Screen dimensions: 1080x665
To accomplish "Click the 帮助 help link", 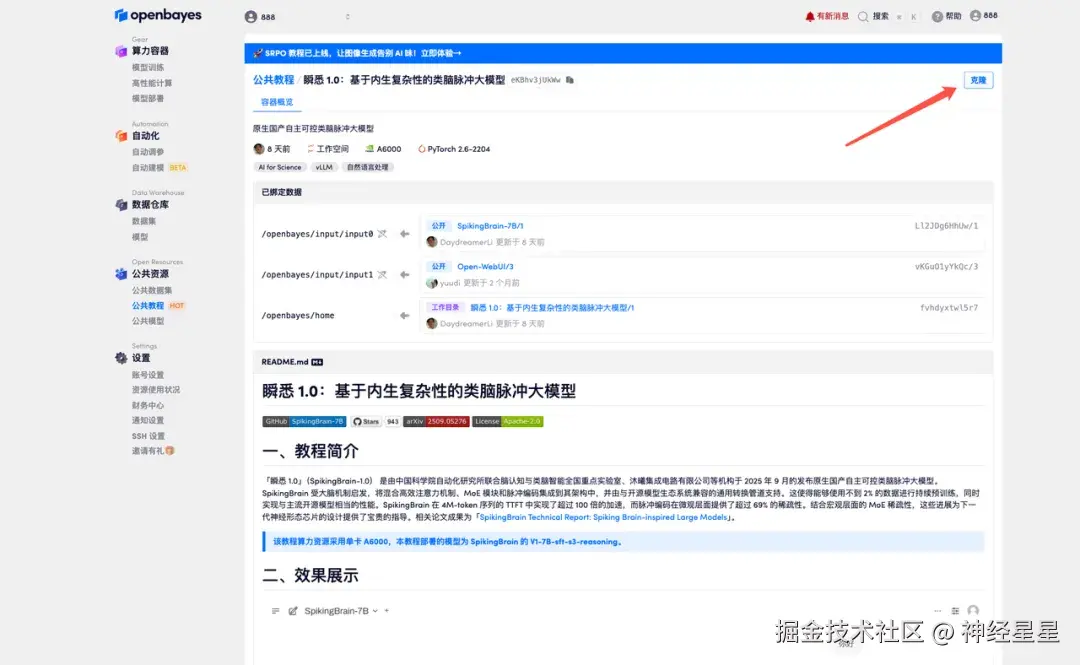I will (x=953, y=17).
